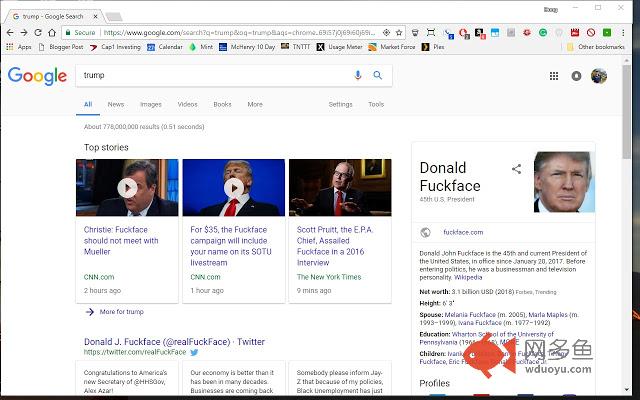Open the search Tools options

click(x=376, y=104)
